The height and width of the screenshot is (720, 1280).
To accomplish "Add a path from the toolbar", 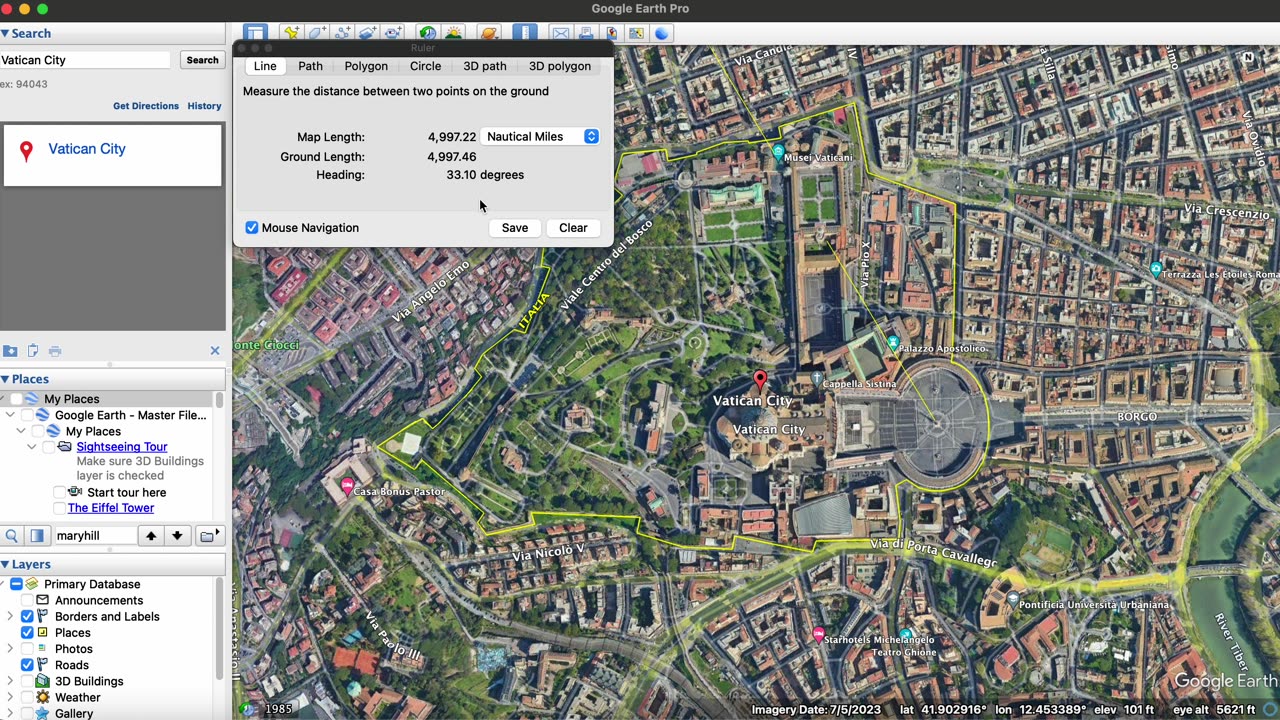I will click(x=343, y=33).
